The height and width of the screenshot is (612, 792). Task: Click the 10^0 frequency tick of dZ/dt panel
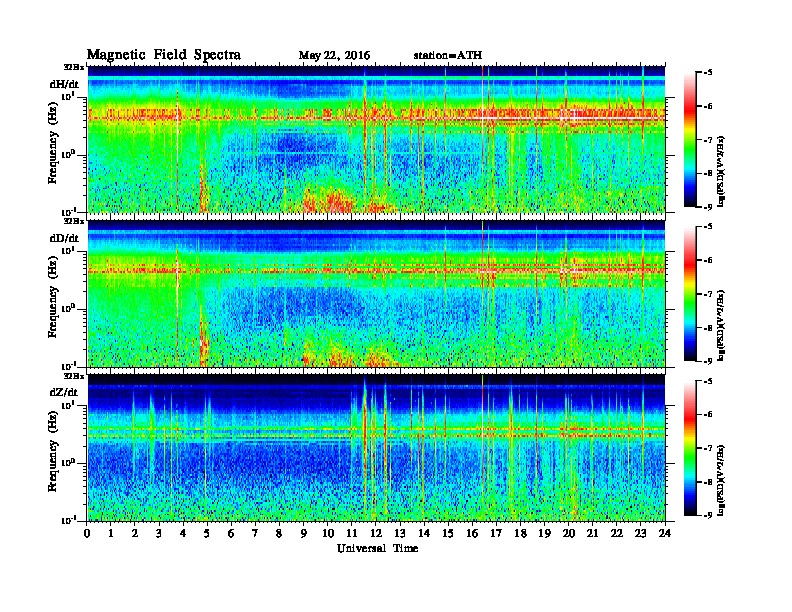tap(67, 462)
